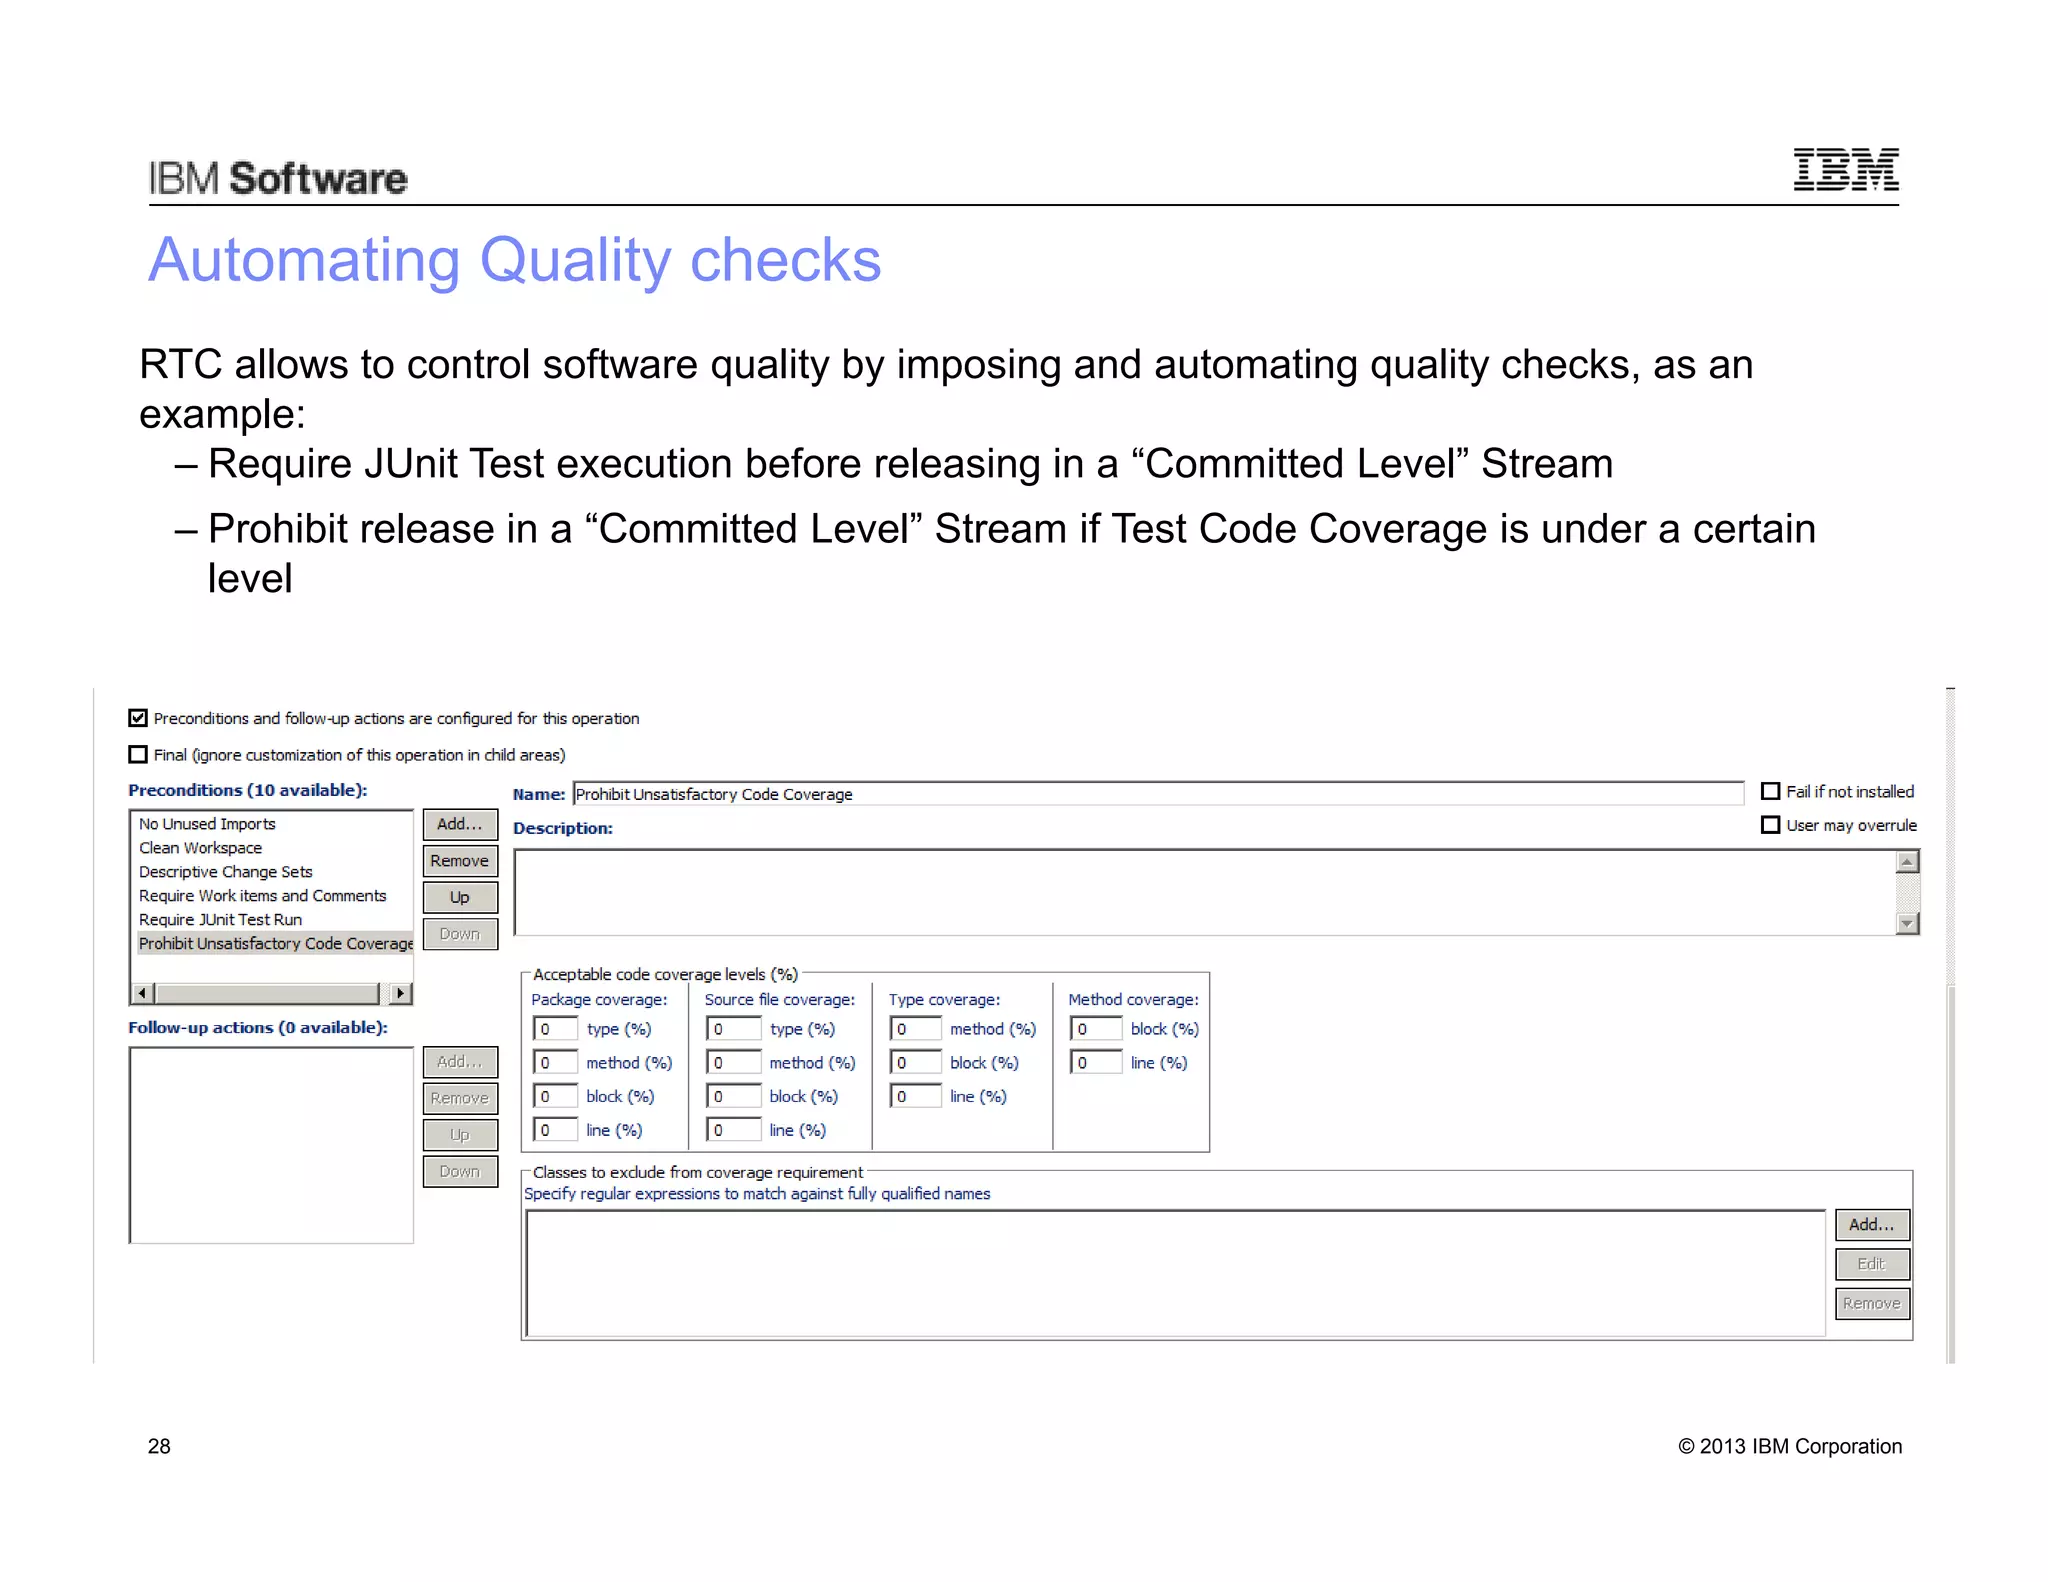Screen dimensions: 2048x1582
Task: Click Method coverage line (%) field
Action: (x=1096, y=1063)
